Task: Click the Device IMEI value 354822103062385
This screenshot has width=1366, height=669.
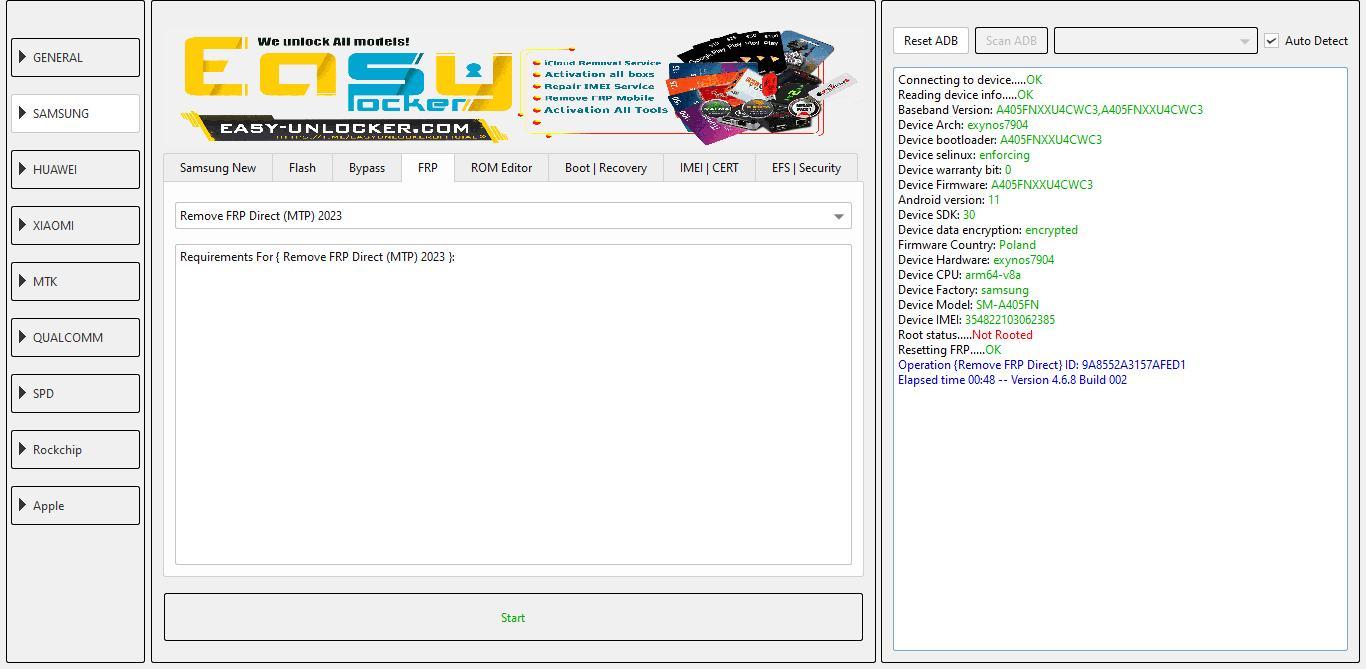Action: coord(1009,320)
